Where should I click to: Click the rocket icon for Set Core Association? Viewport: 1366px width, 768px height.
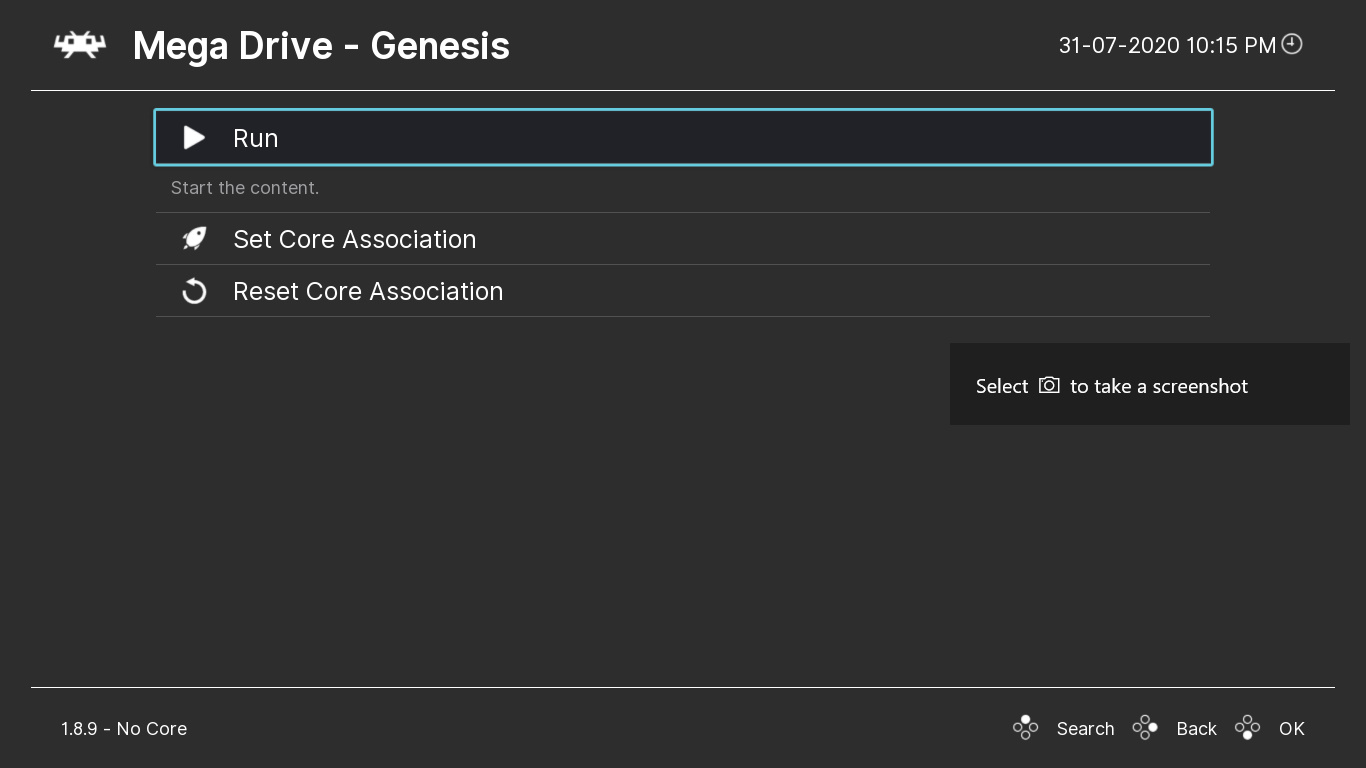pyautogui.click(x=193, y=239)
